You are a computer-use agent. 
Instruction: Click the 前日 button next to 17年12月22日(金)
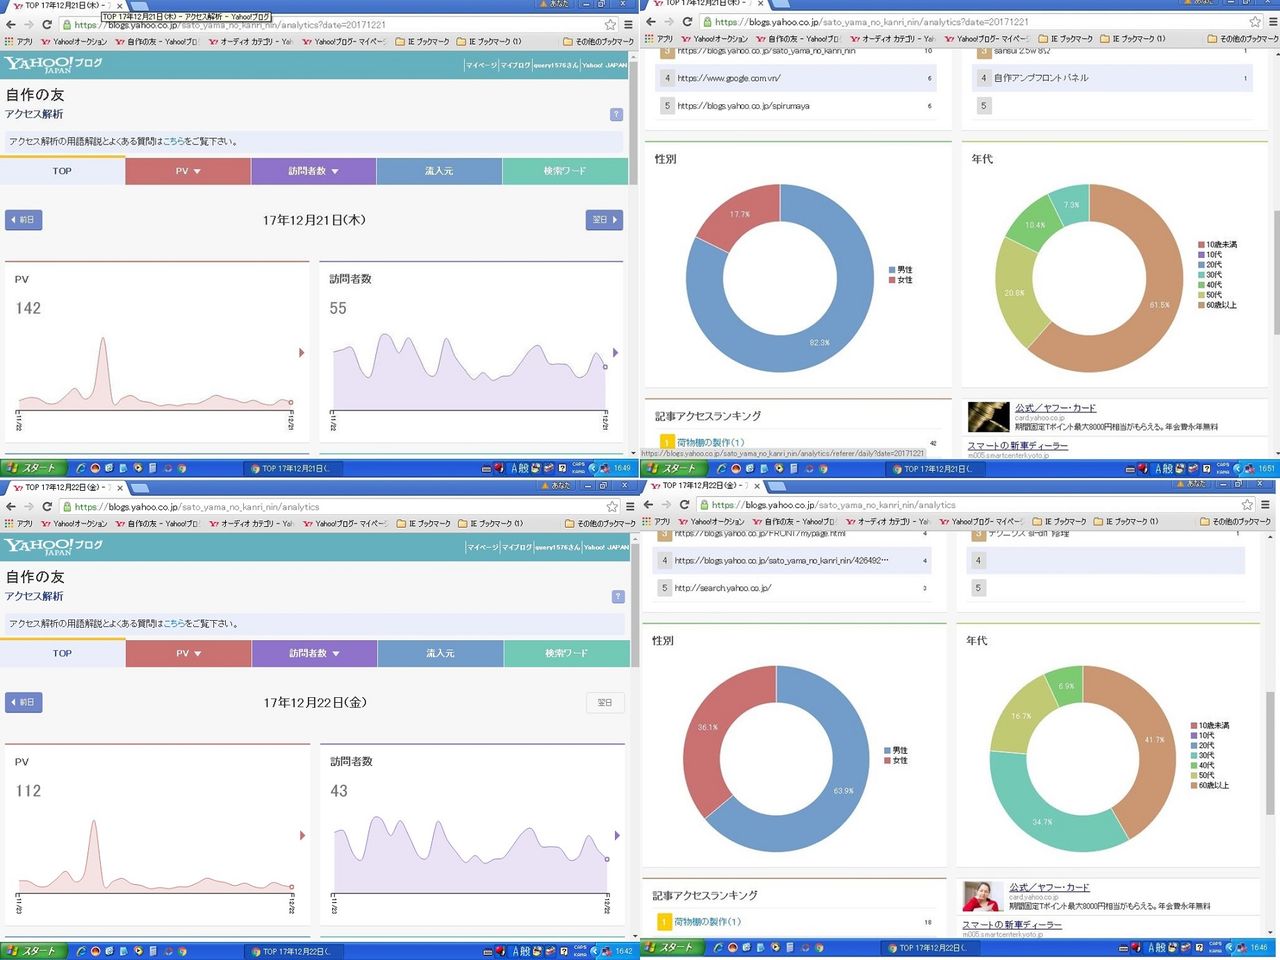pyautogui.click(x=23, y=702)
